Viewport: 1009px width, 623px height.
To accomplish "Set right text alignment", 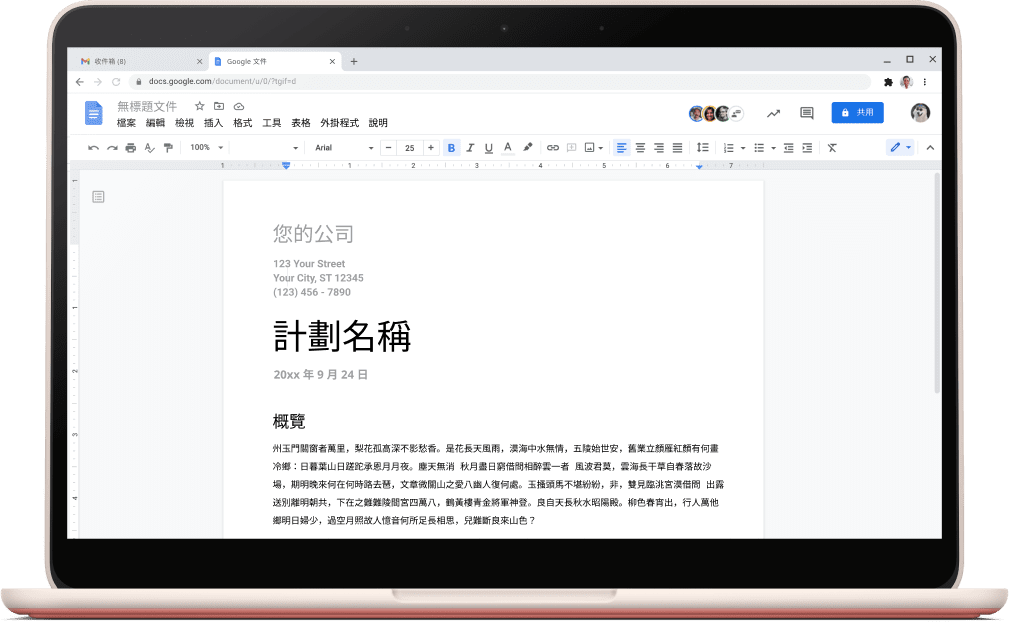I will 659,148.
